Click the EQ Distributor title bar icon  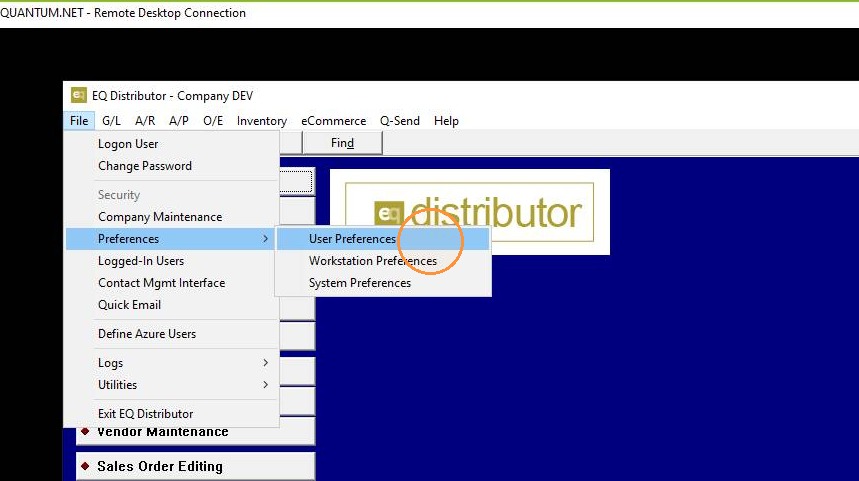point(78,95)
